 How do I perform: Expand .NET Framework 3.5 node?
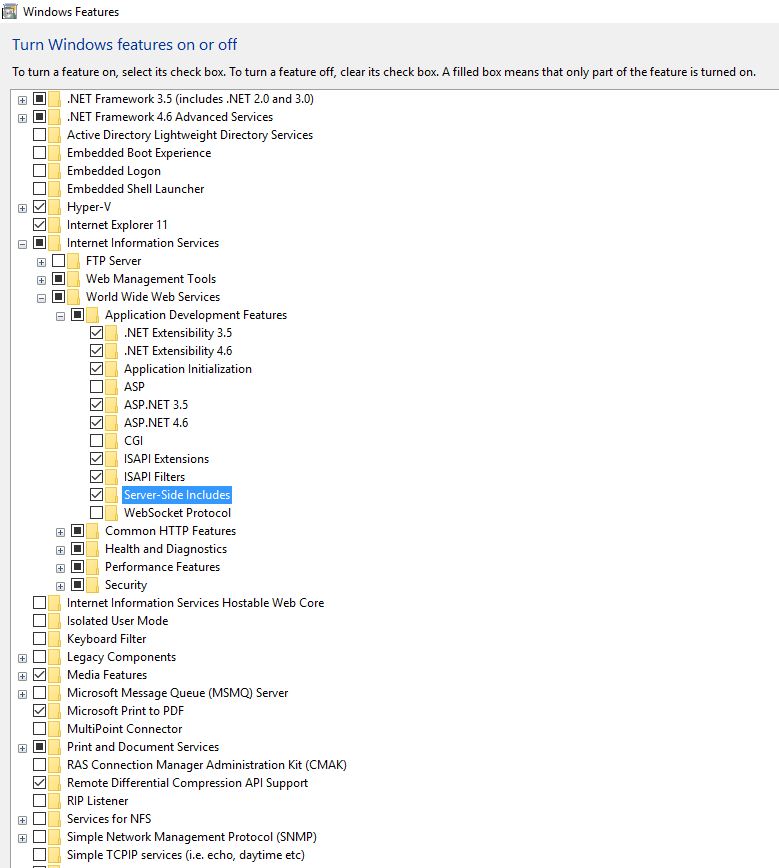(x=22, y=100)
